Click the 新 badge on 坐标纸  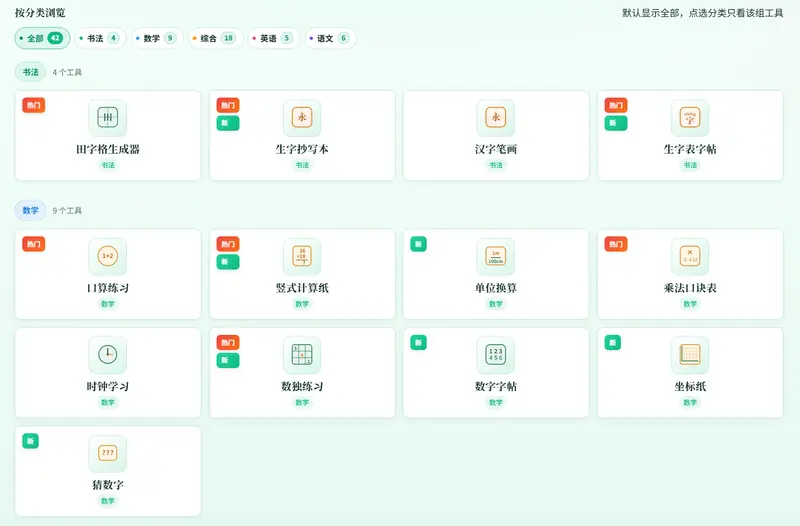coord(613,342)
